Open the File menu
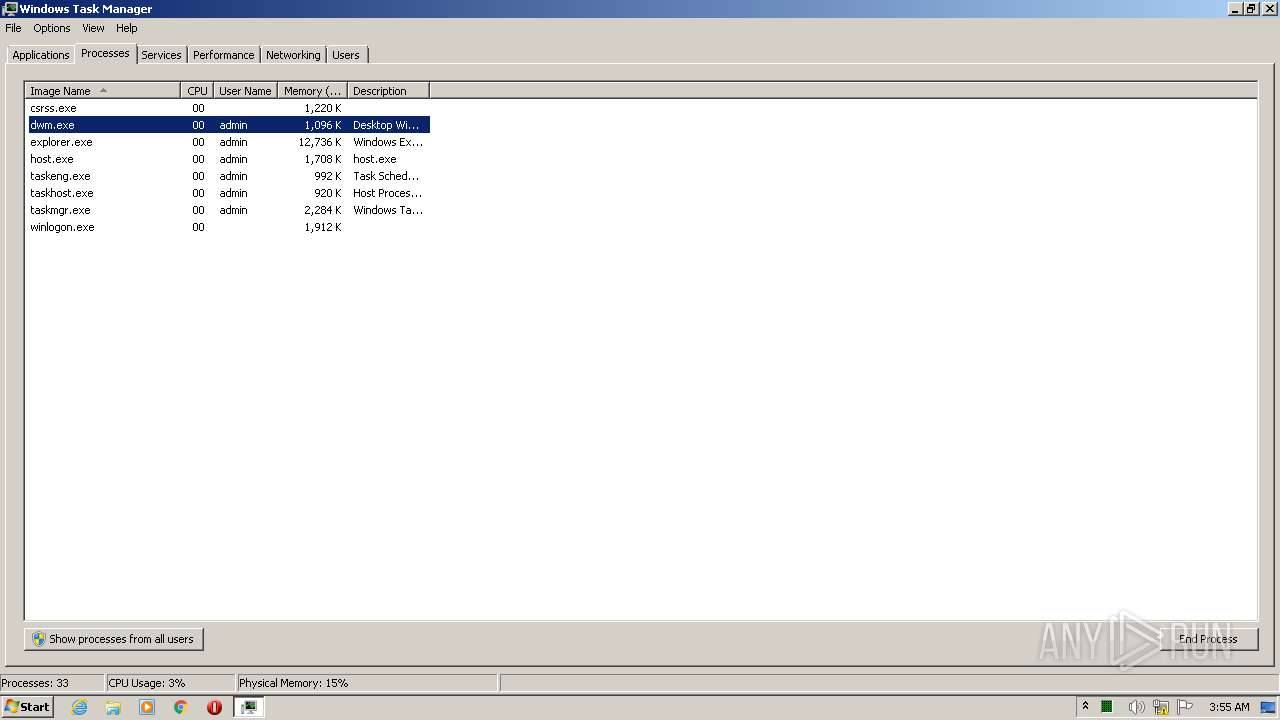The image size is (1280, 720). [13, 28]
